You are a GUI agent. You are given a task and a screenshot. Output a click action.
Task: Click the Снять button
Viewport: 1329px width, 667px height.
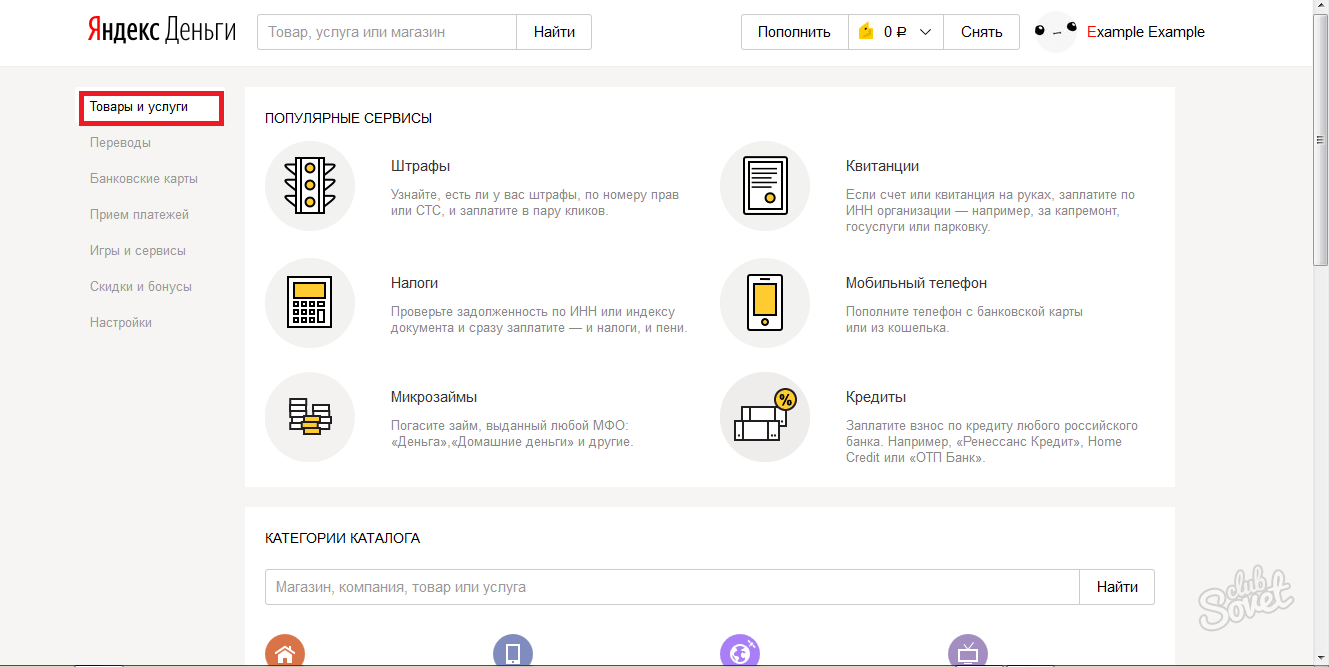tap(981, 32)
